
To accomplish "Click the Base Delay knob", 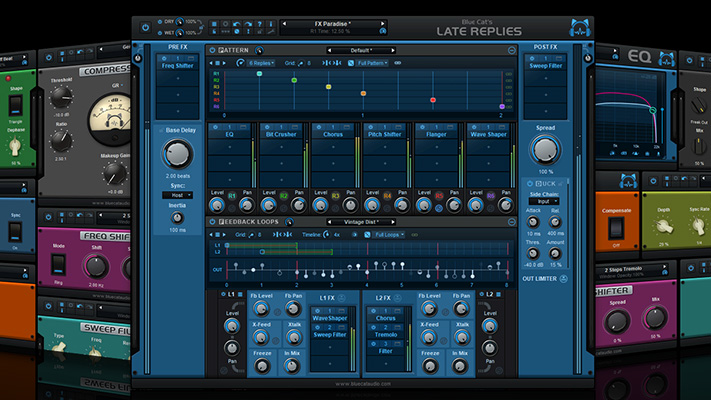I will 177,153.
